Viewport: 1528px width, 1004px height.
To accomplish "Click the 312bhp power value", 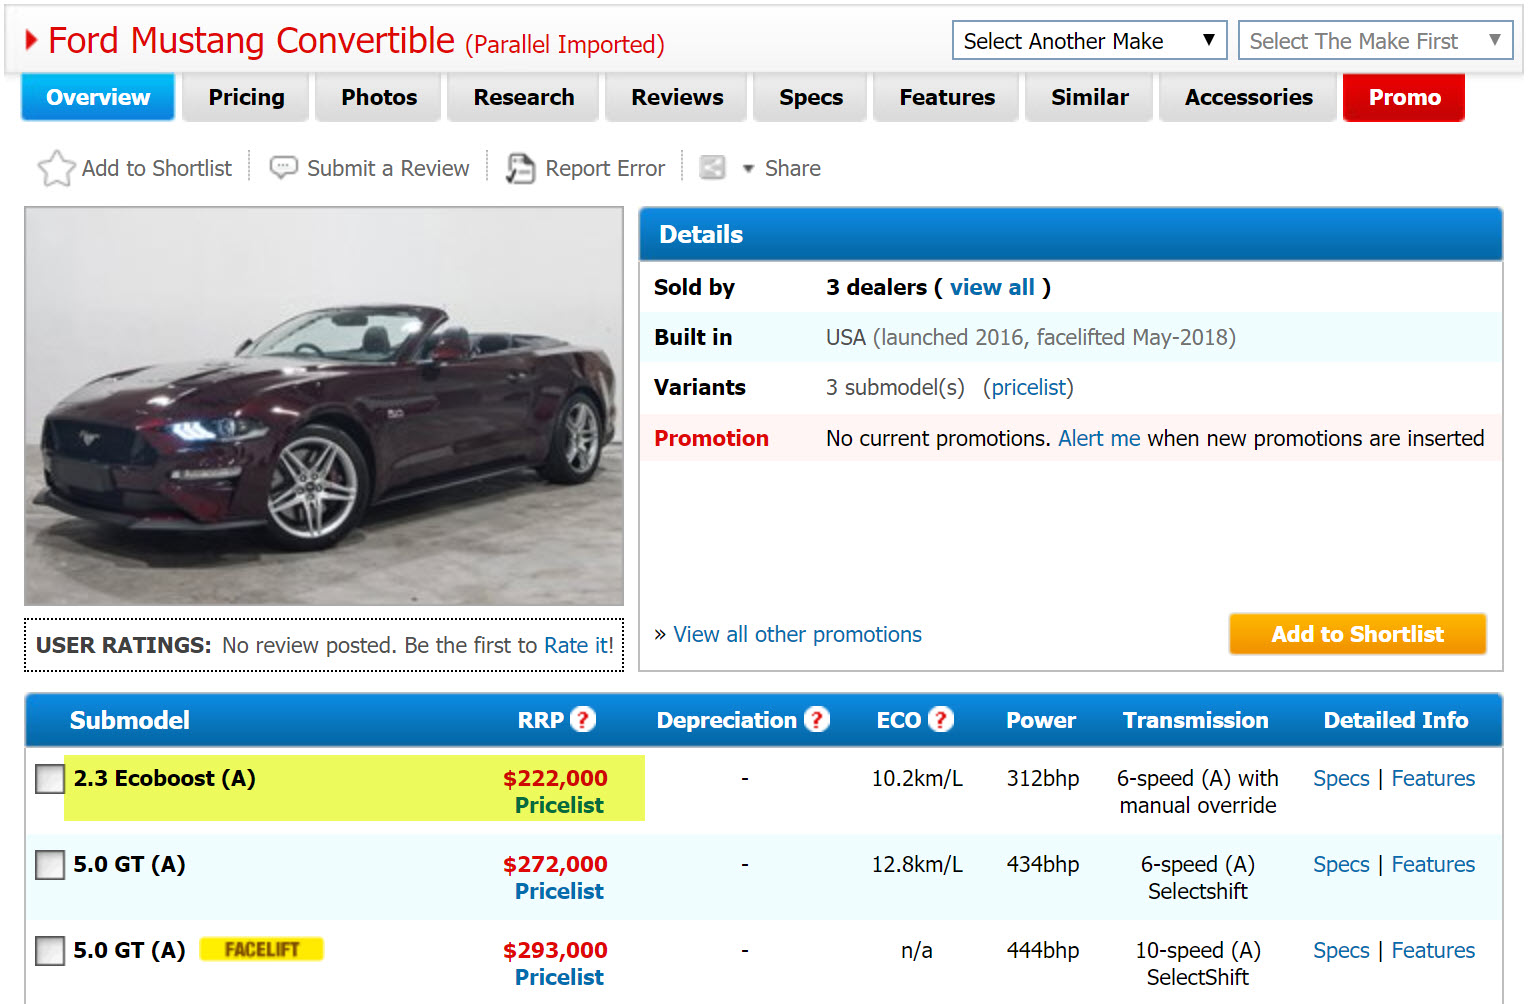I will click(x=1042, y=778).
